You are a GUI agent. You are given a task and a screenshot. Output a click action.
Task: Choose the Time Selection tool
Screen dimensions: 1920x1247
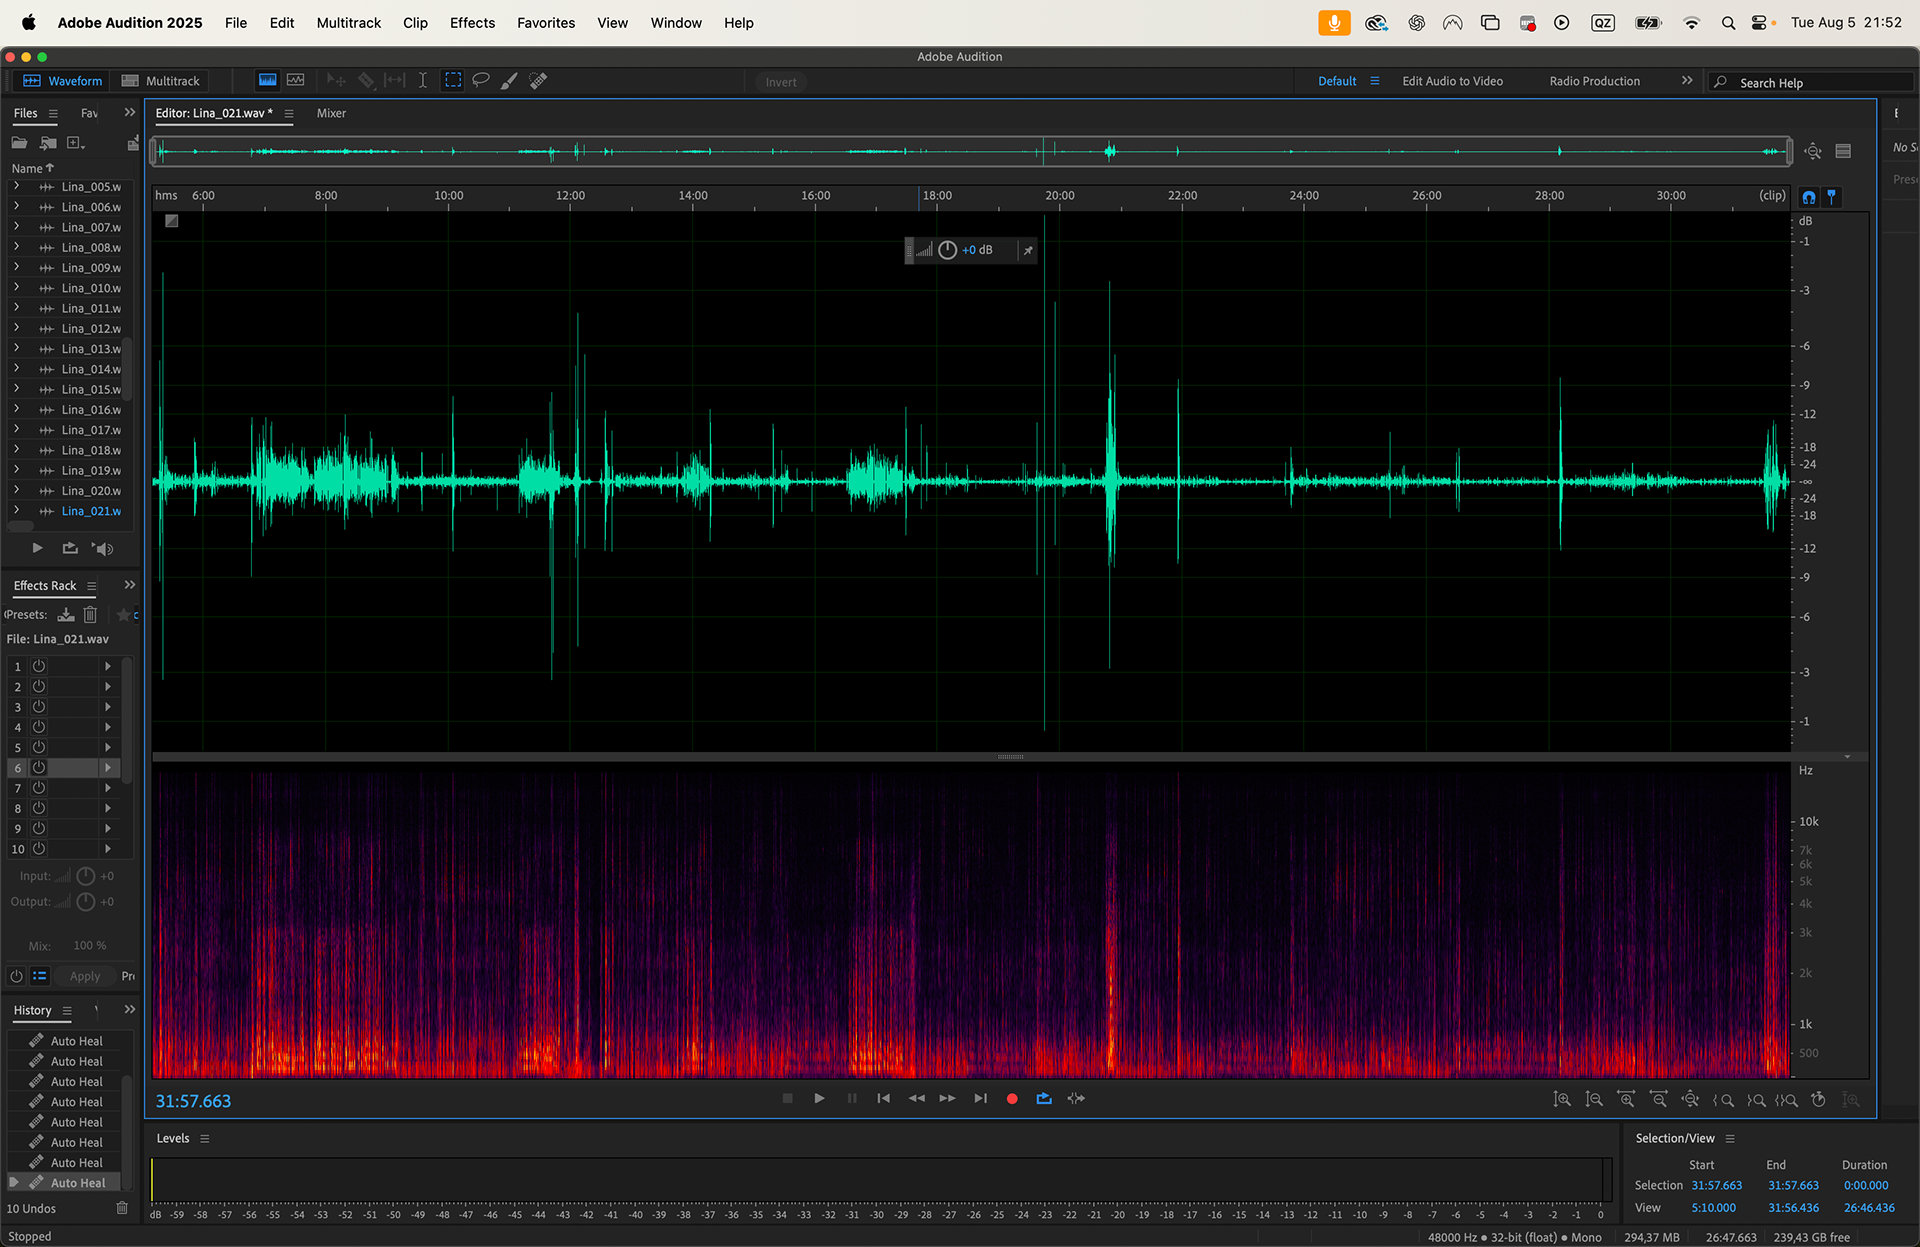[x=423, y=80]
